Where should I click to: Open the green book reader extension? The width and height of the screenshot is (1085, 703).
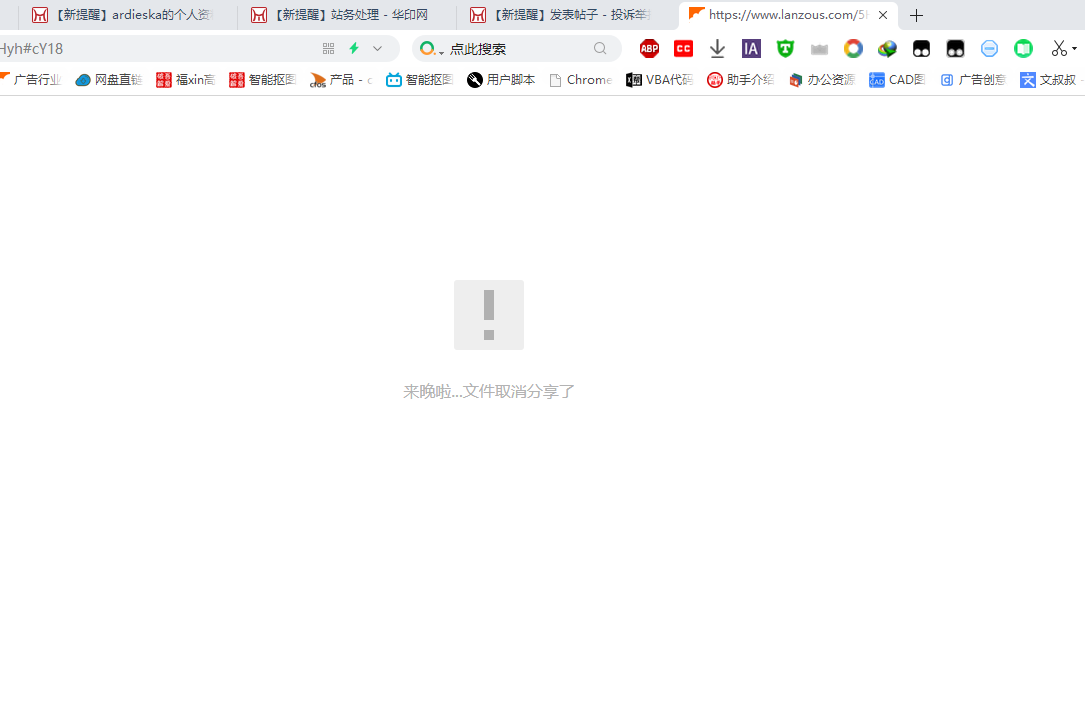tap(1023, 48)
